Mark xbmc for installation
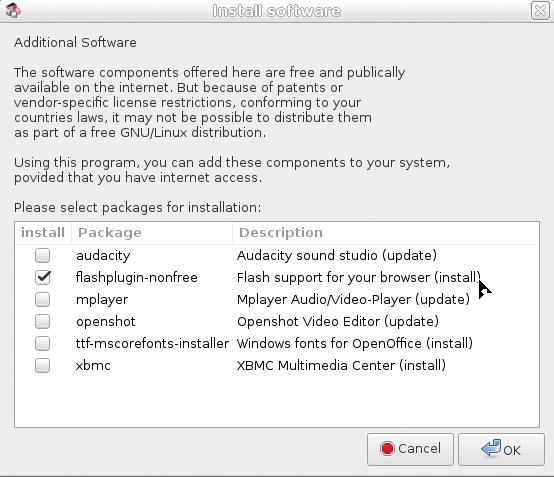This screenshot has height=477, width=554. [x=42, y=365]
